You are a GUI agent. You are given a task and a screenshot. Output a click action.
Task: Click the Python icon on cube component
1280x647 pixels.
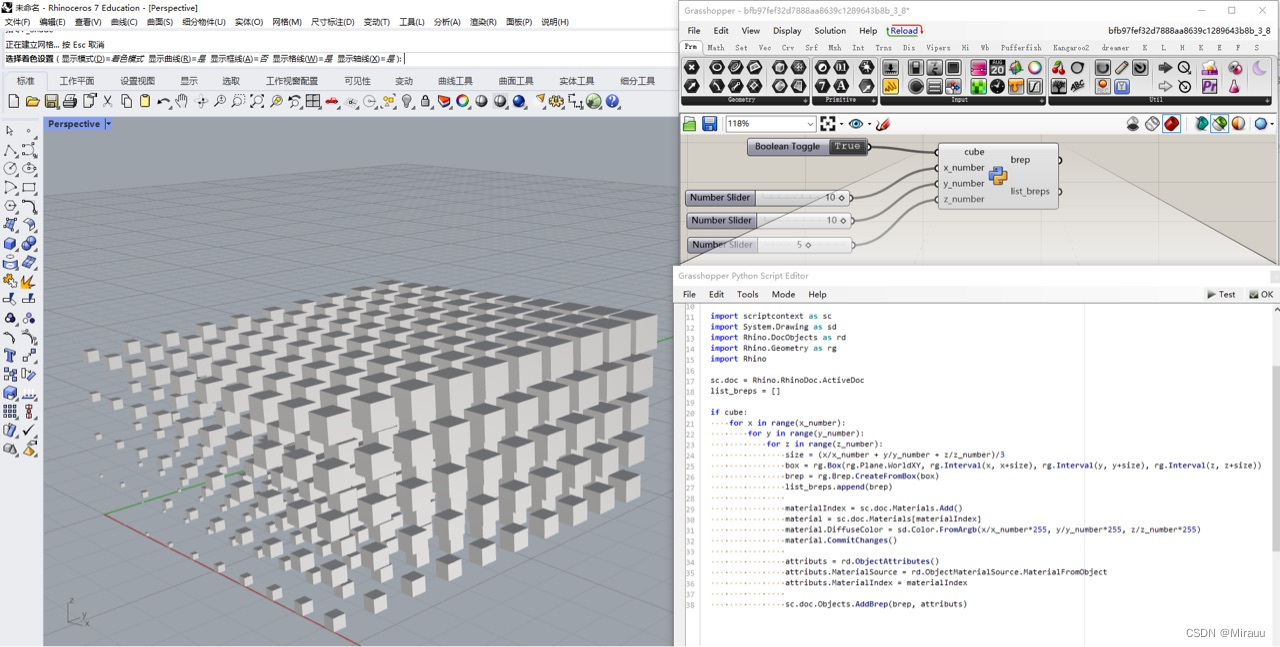pos(997,176)
